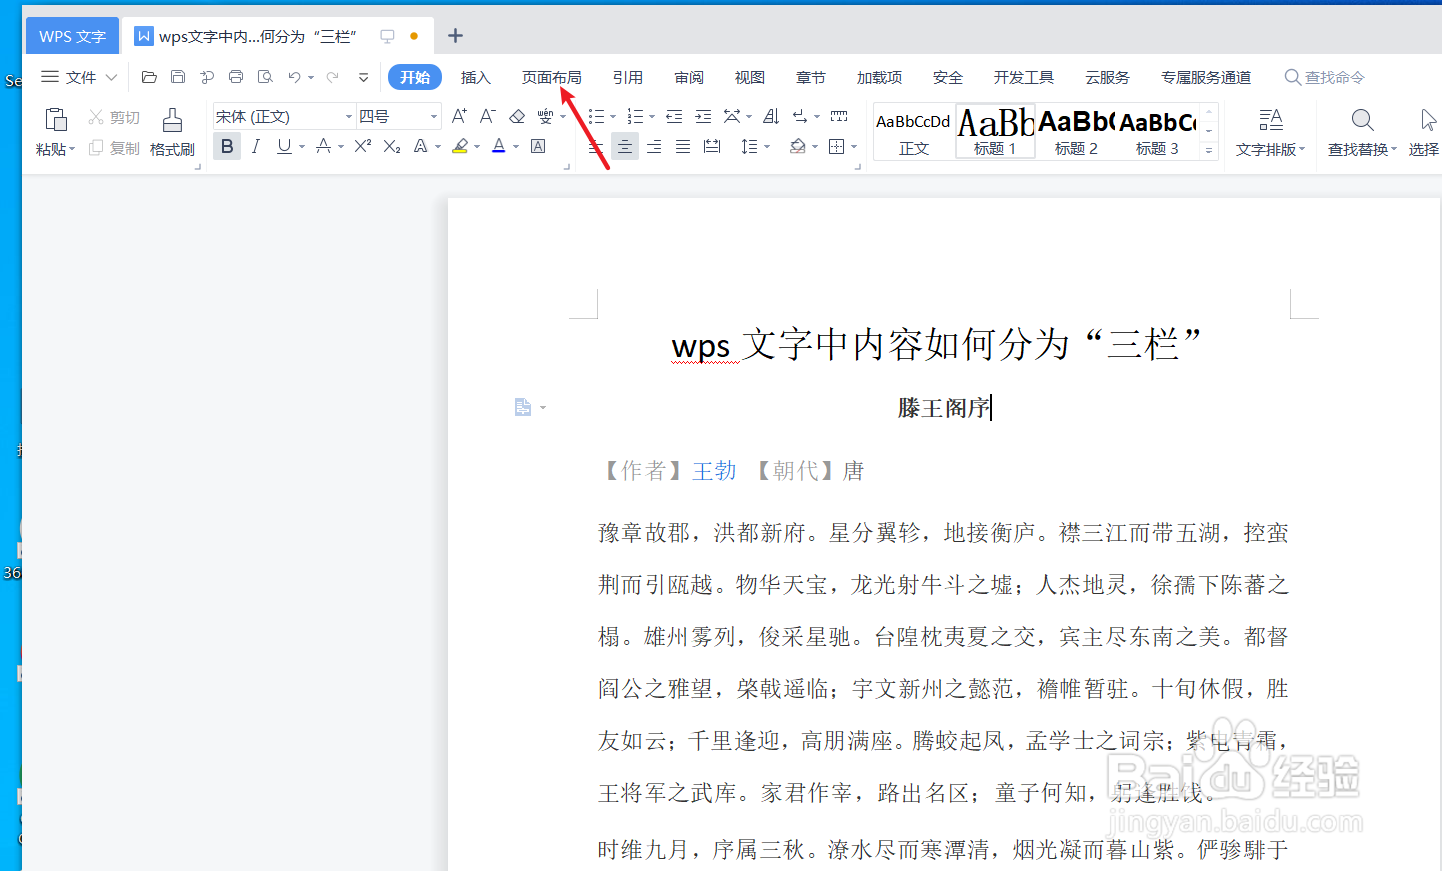
Task: Apply character border icon
Action: (x=538, y=146)
